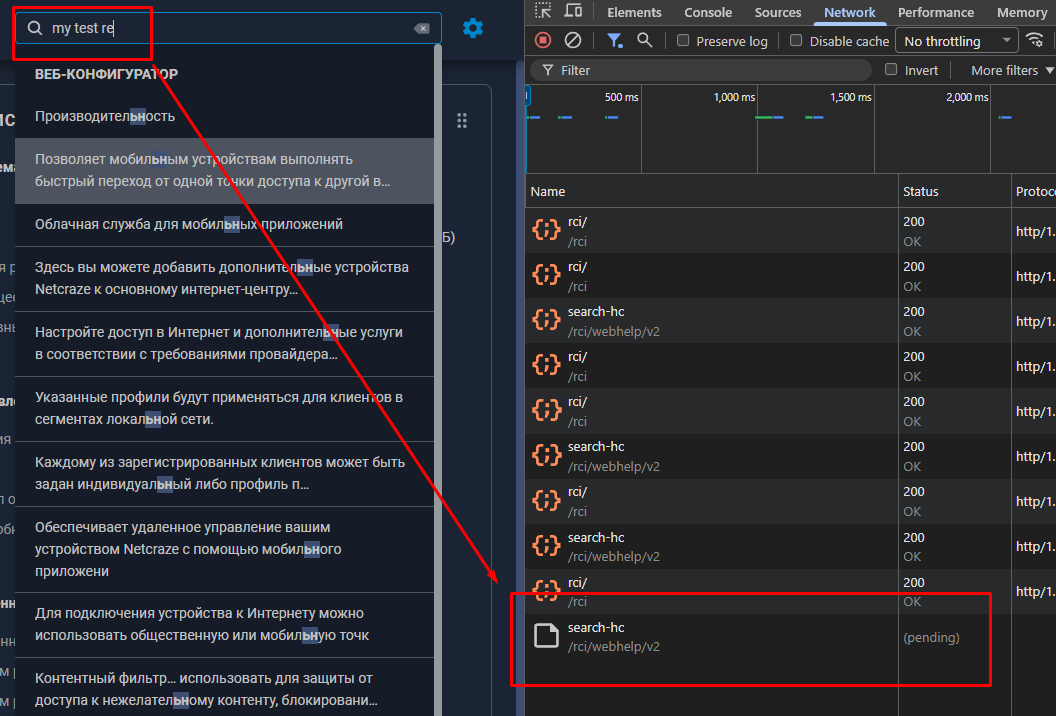Click the 1,000 ms timeline mark
The width and height of the screenshot is (1056, 716).
pos(734,97)
